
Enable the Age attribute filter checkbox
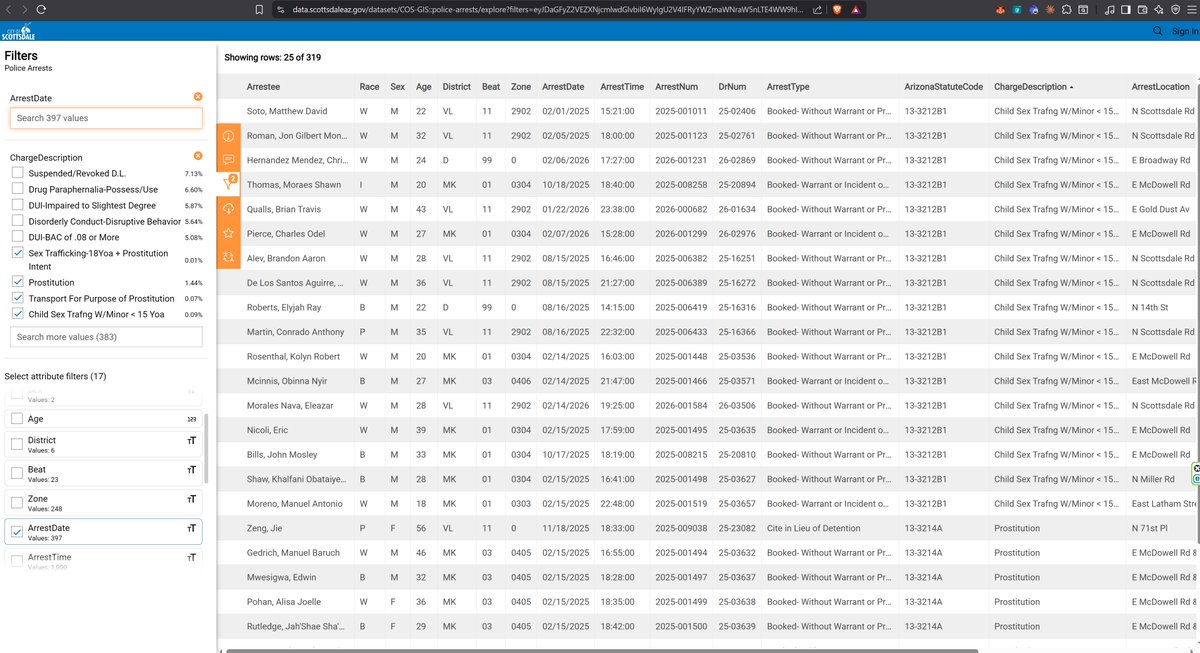point(17,418)
